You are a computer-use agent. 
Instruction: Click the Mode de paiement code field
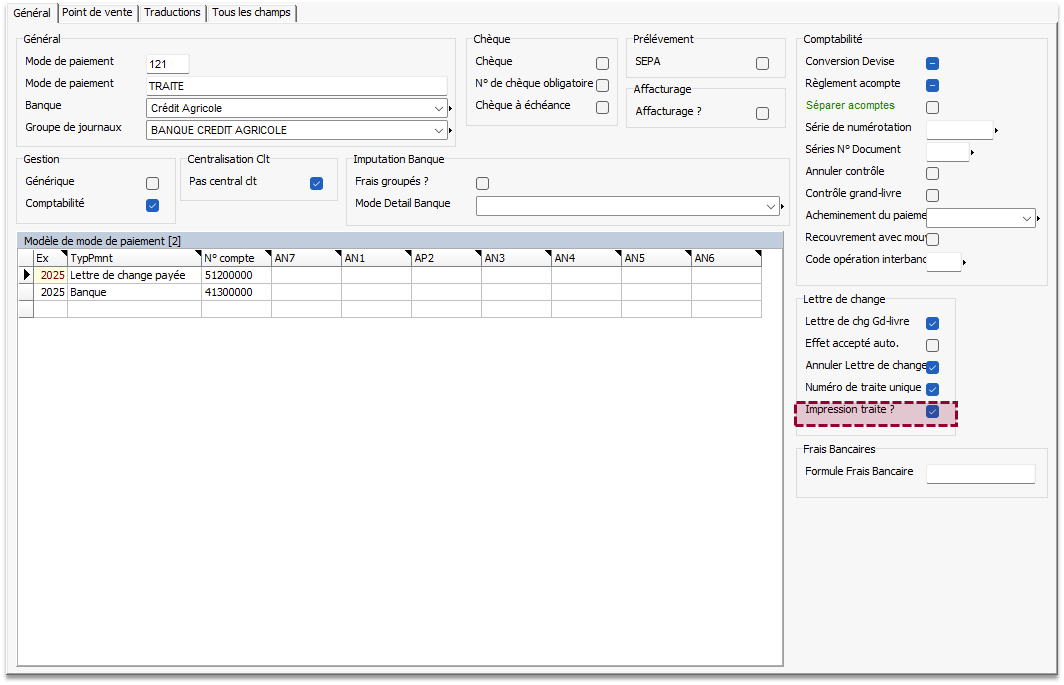click(x=167, y=64)
